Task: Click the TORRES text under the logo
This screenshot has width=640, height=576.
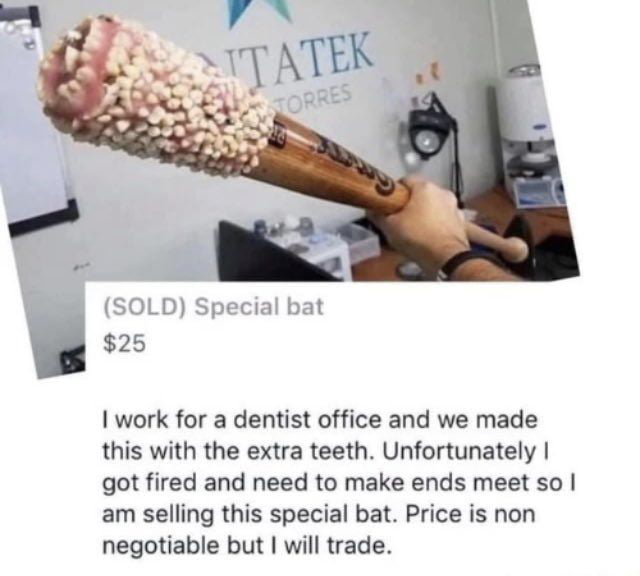Action: (314, 99)
